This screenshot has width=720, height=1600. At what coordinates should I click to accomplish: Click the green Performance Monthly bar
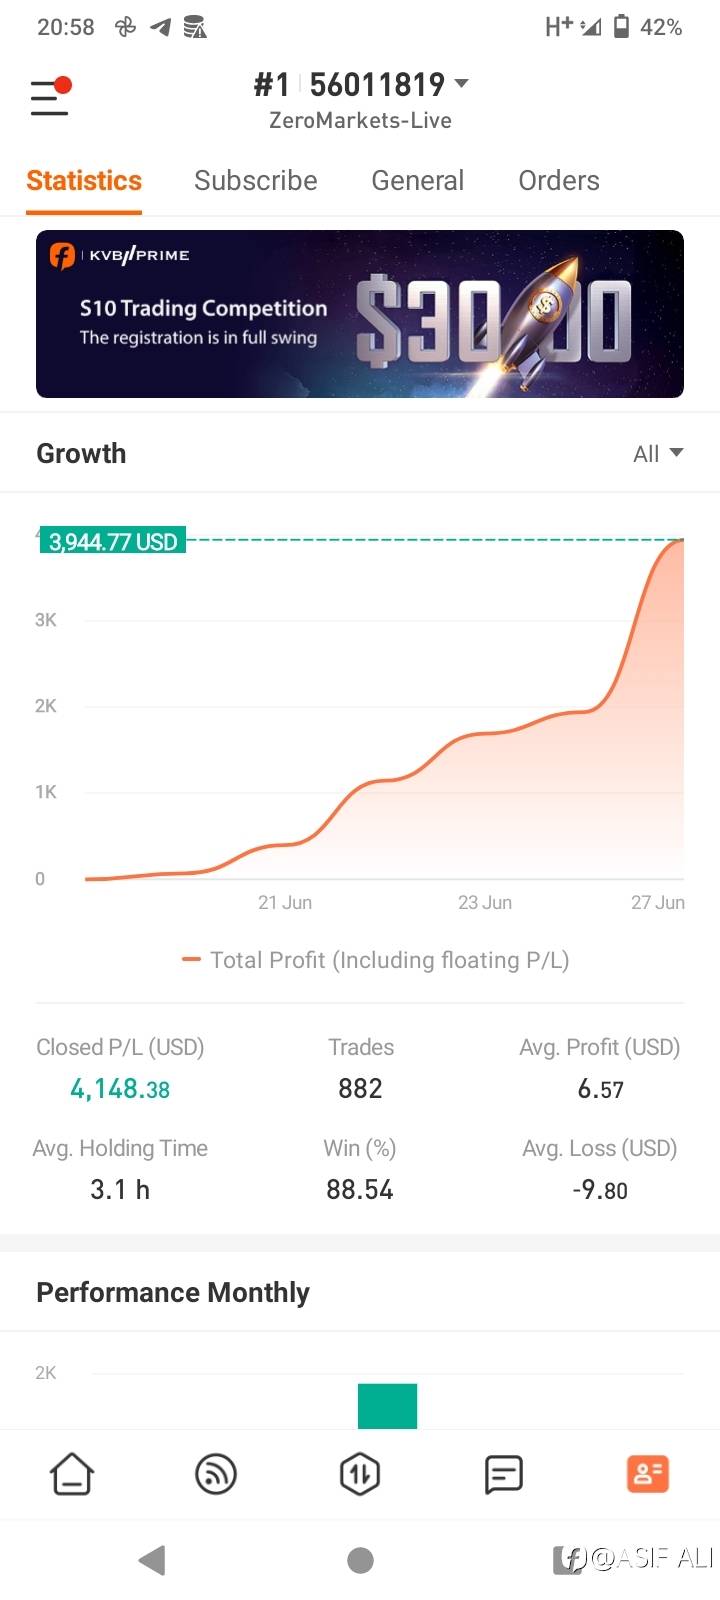pyautogui.click(x=387, y=1406)
